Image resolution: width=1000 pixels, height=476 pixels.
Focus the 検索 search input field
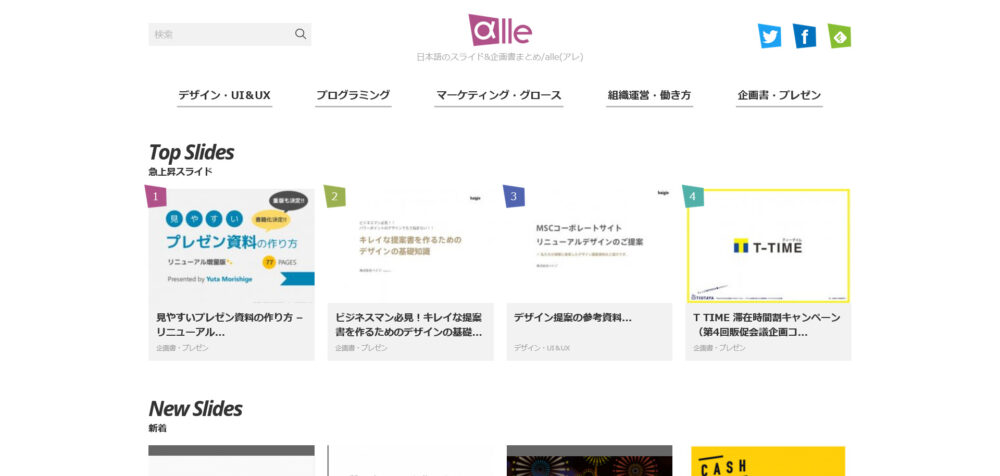[220, 34]
